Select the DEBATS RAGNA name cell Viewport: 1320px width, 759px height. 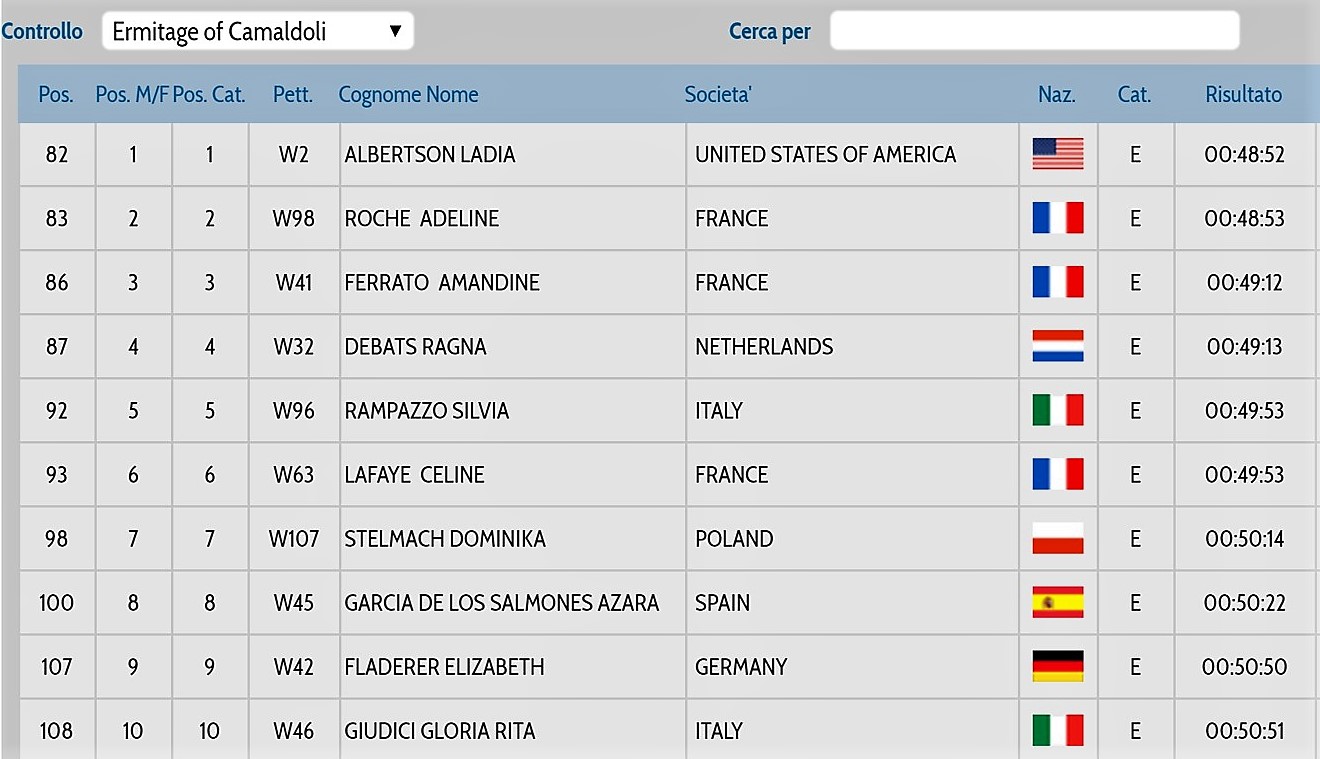[x=513, y=347]
